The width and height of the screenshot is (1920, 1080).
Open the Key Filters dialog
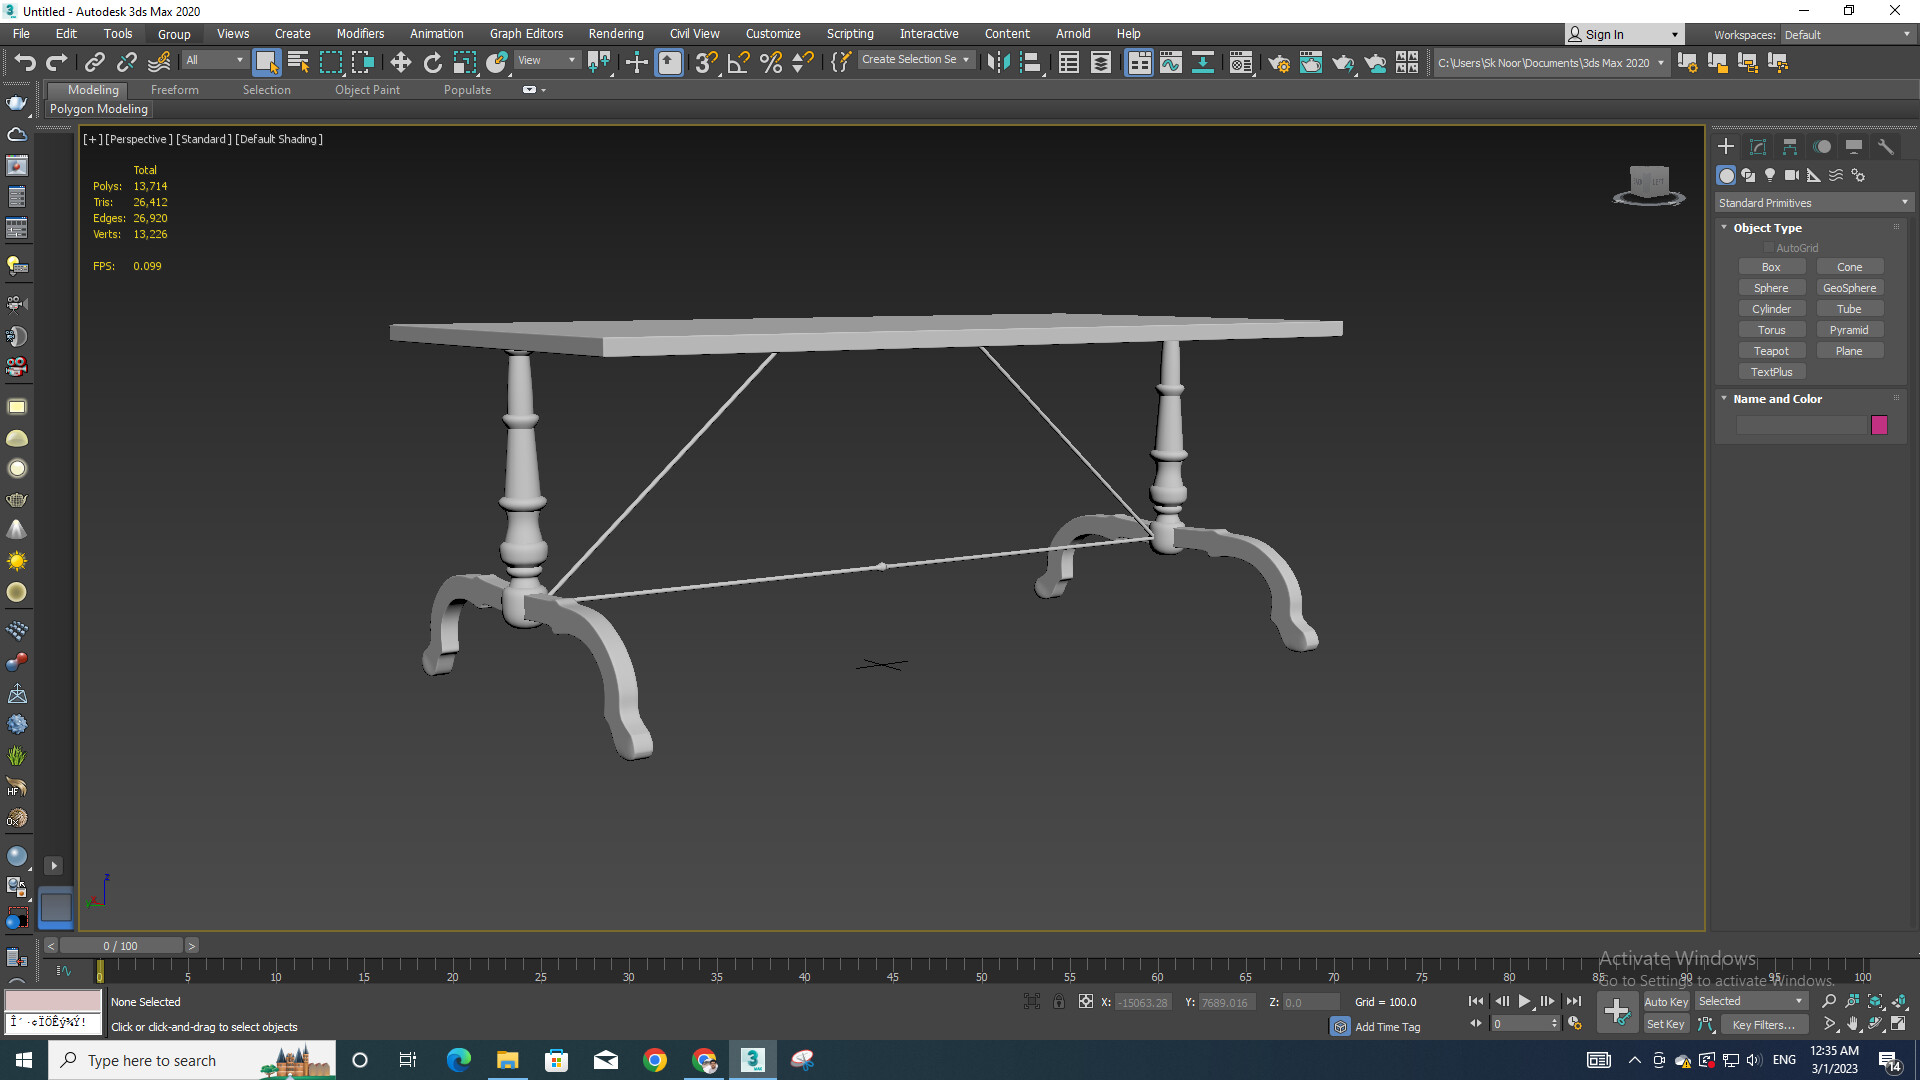click(1764, 1024)
